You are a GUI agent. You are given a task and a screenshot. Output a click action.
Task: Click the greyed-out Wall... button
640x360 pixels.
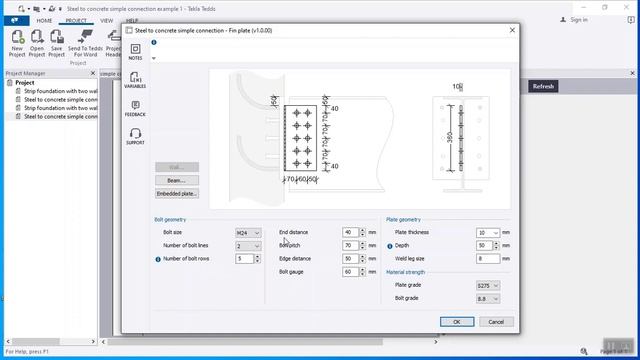tap(177, 167)
